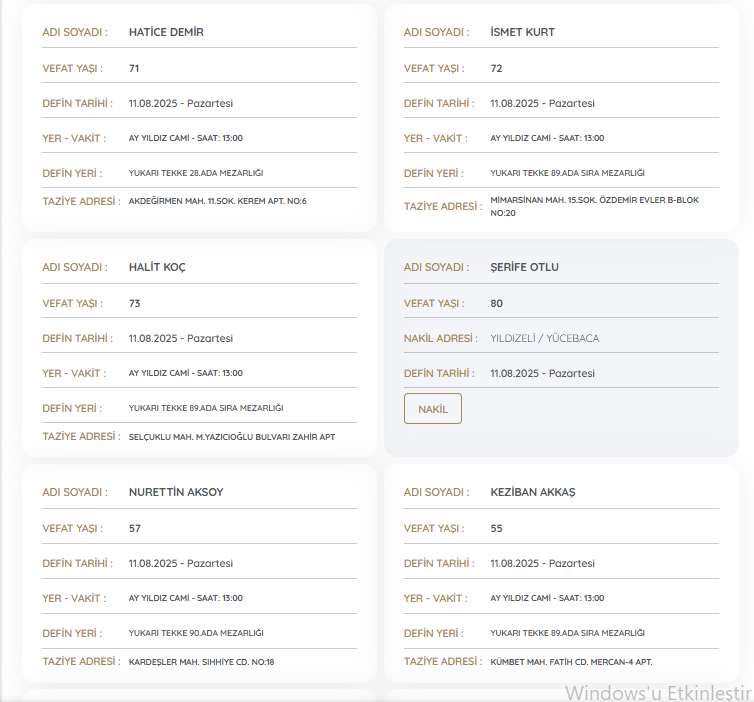Click the NAKİL button
The image size is (754, 702).
[x=432, y=409]
